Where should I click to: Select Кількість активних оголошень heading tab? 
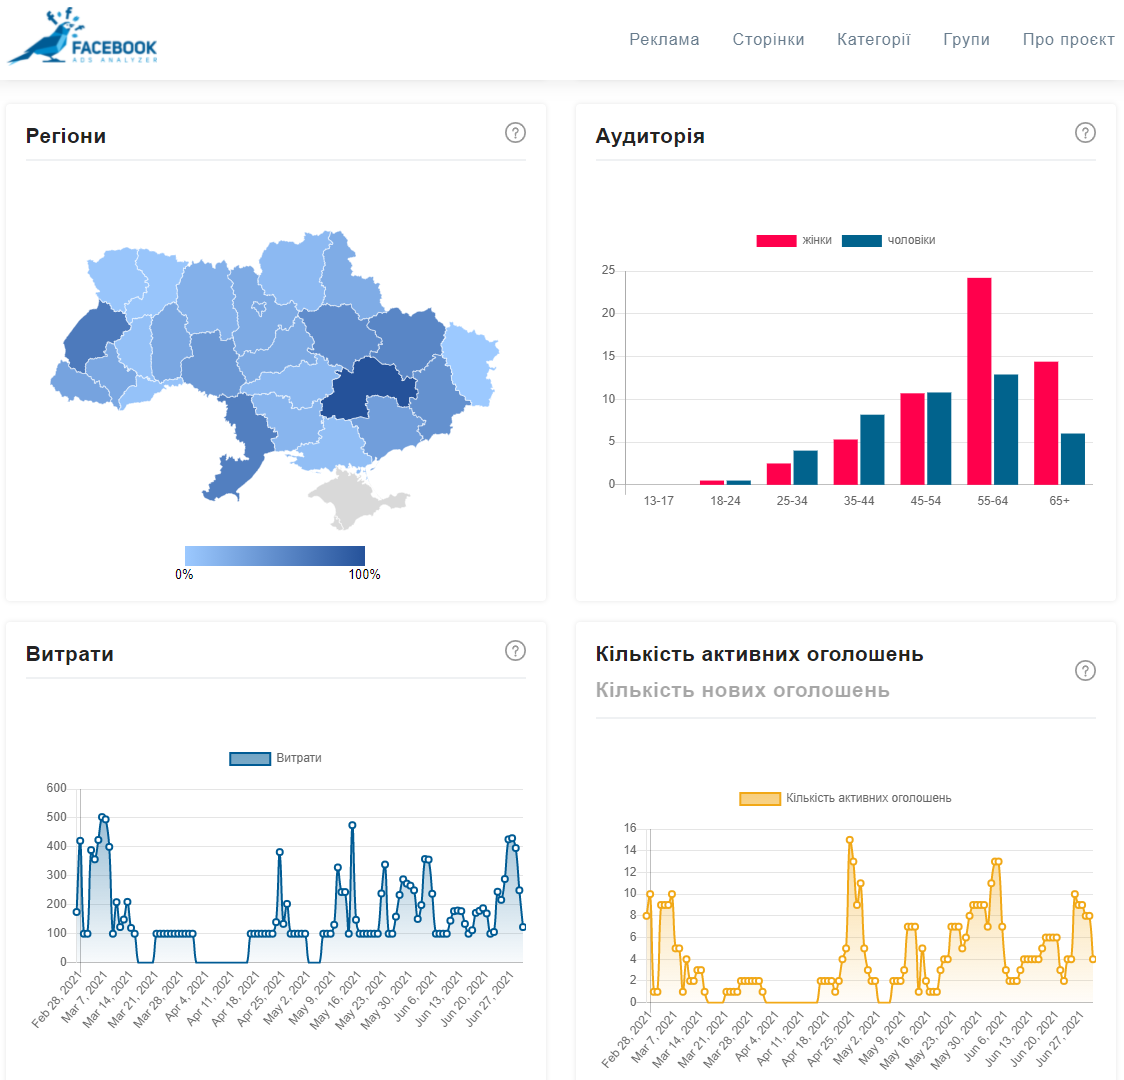click(759, 654)
